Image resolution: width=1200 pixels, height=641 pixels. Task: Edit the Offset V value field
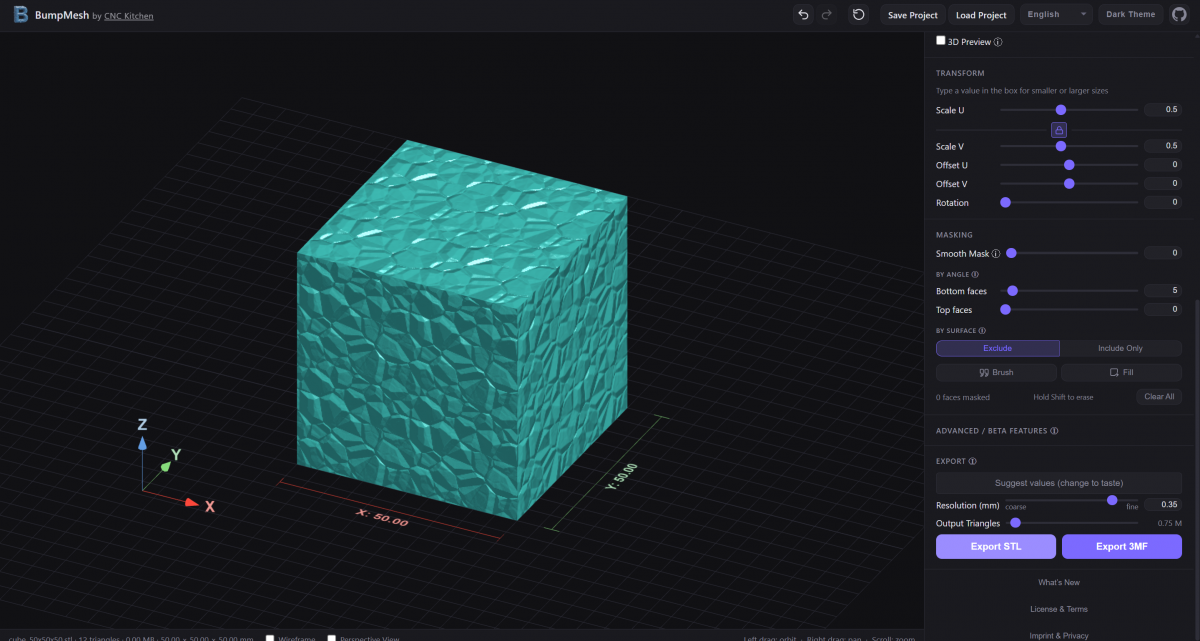pos(1163,184)
